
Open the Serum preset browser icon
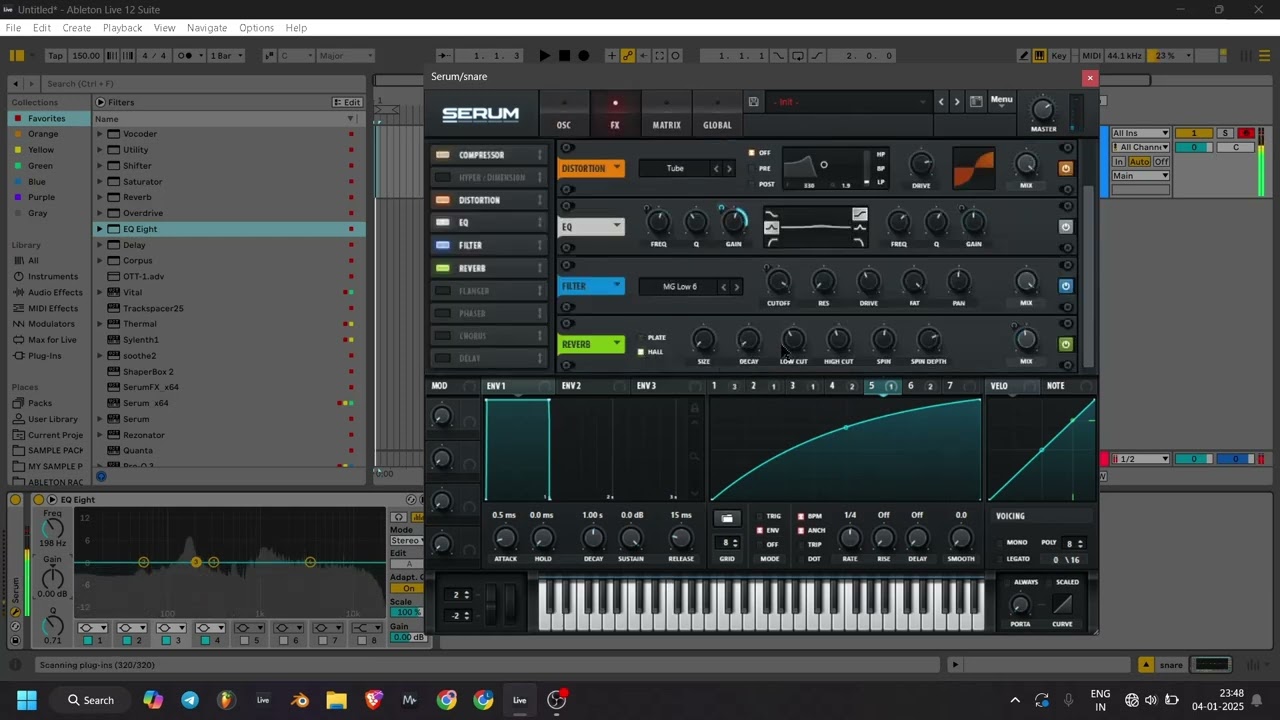(x=976, y=101)
